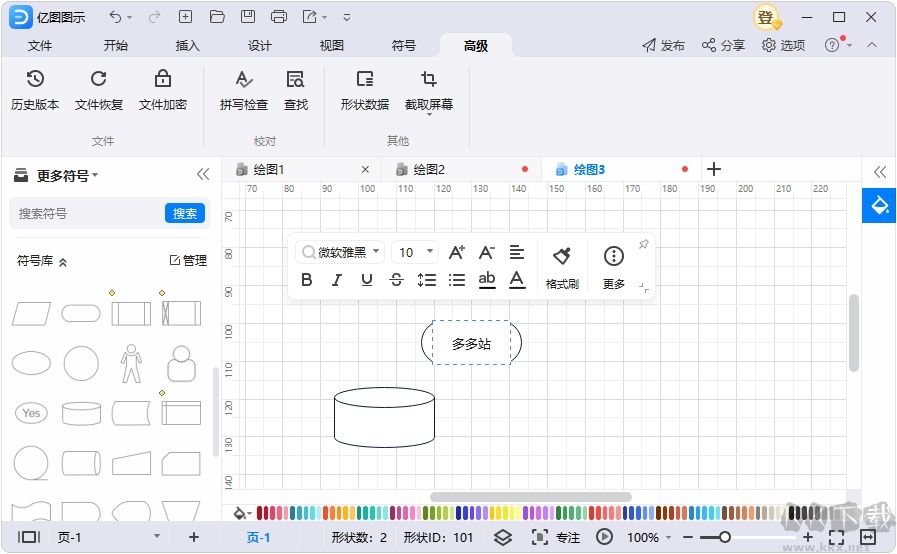Click the black color swatch in palette

(792, 512)
